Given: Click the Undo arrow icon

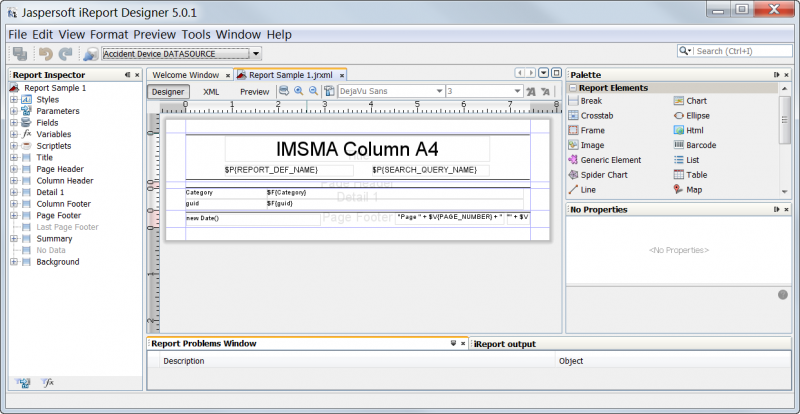Looking at the screenshot, I should pyautogui.click(x=46, y=52).
